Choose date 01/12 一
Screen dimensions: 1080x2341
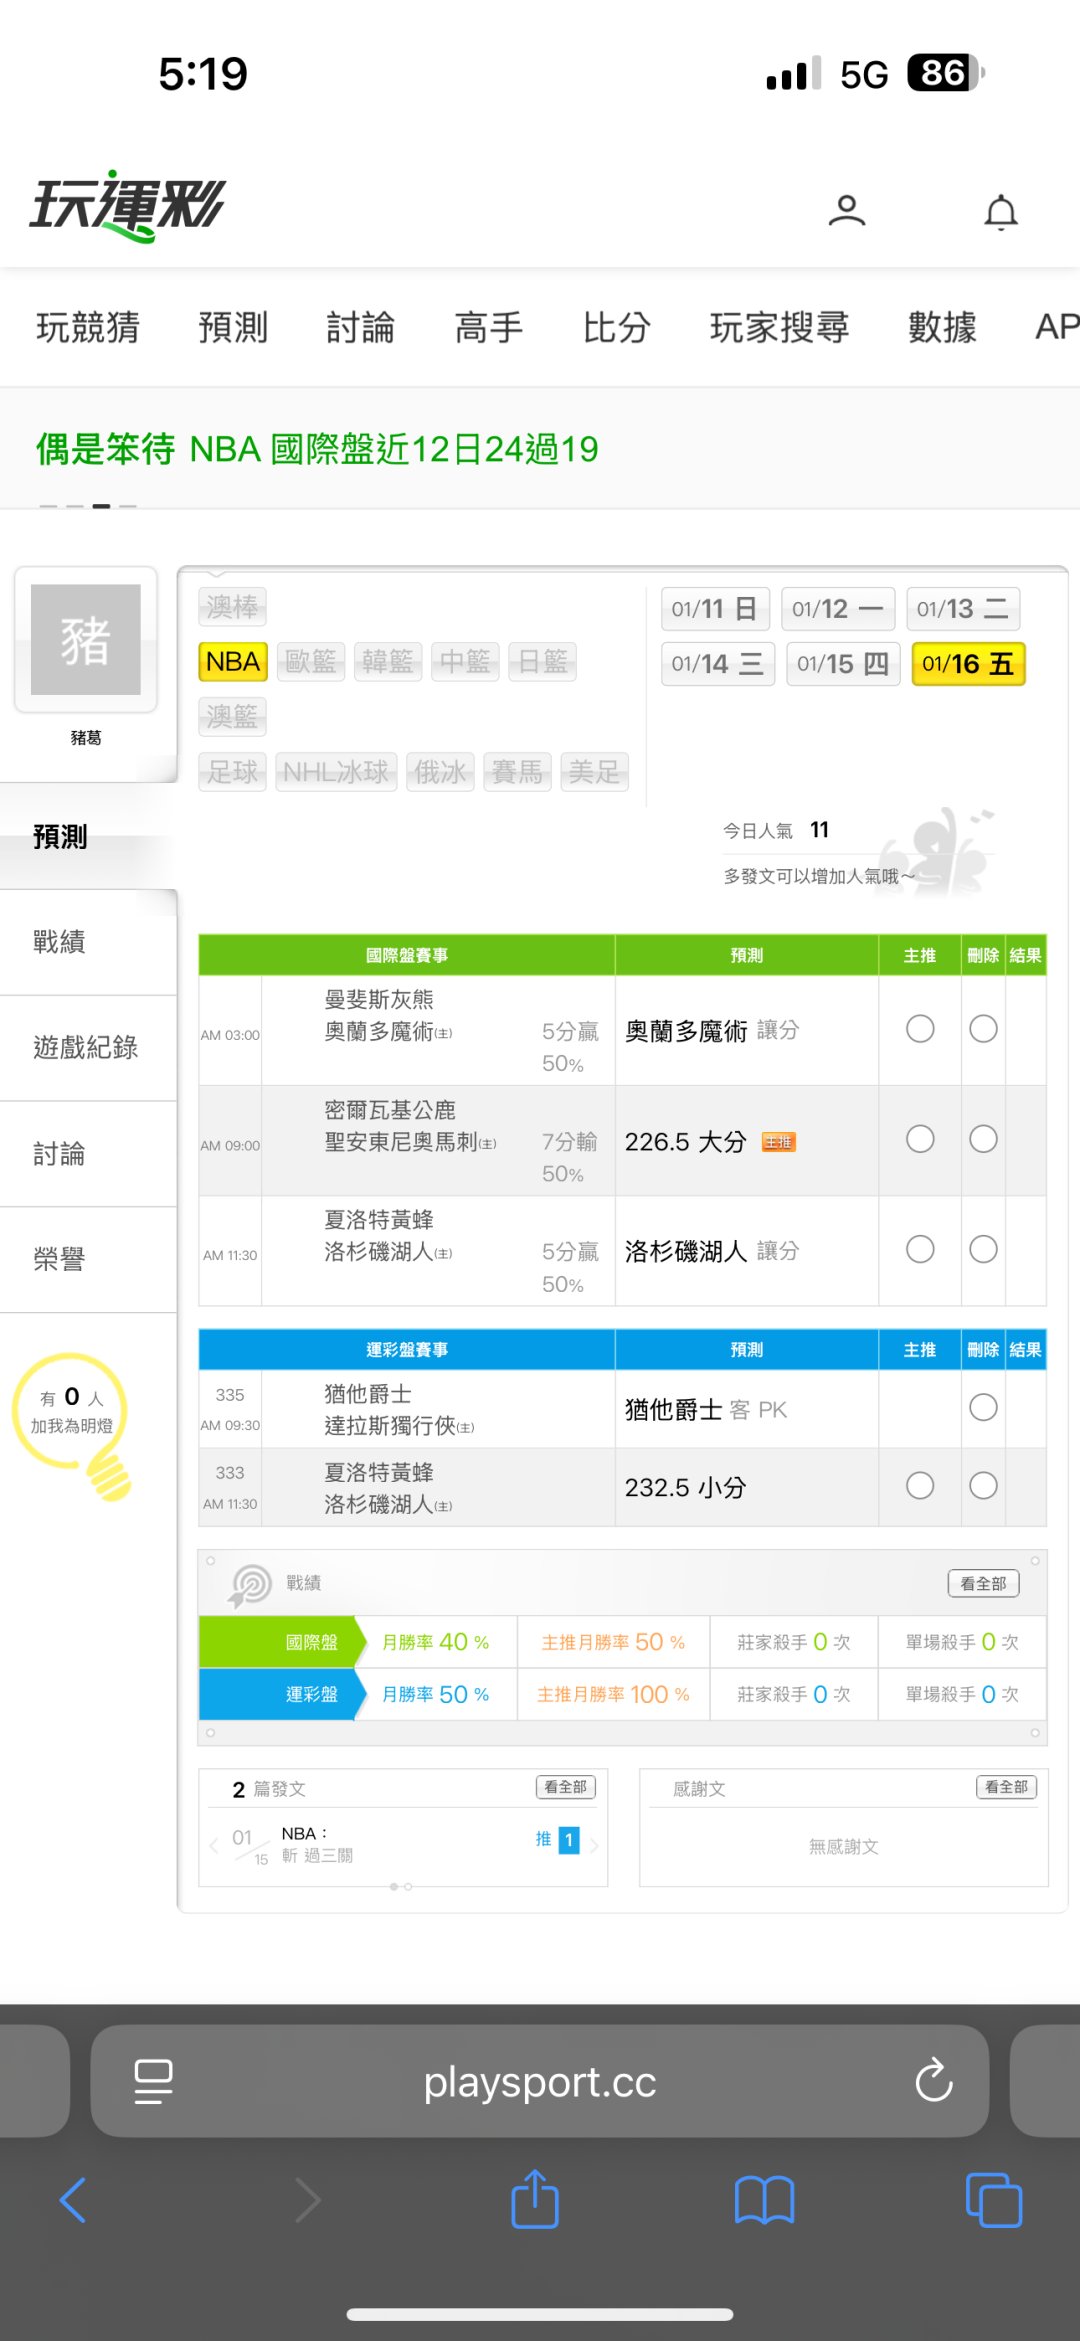click(838, 609)
